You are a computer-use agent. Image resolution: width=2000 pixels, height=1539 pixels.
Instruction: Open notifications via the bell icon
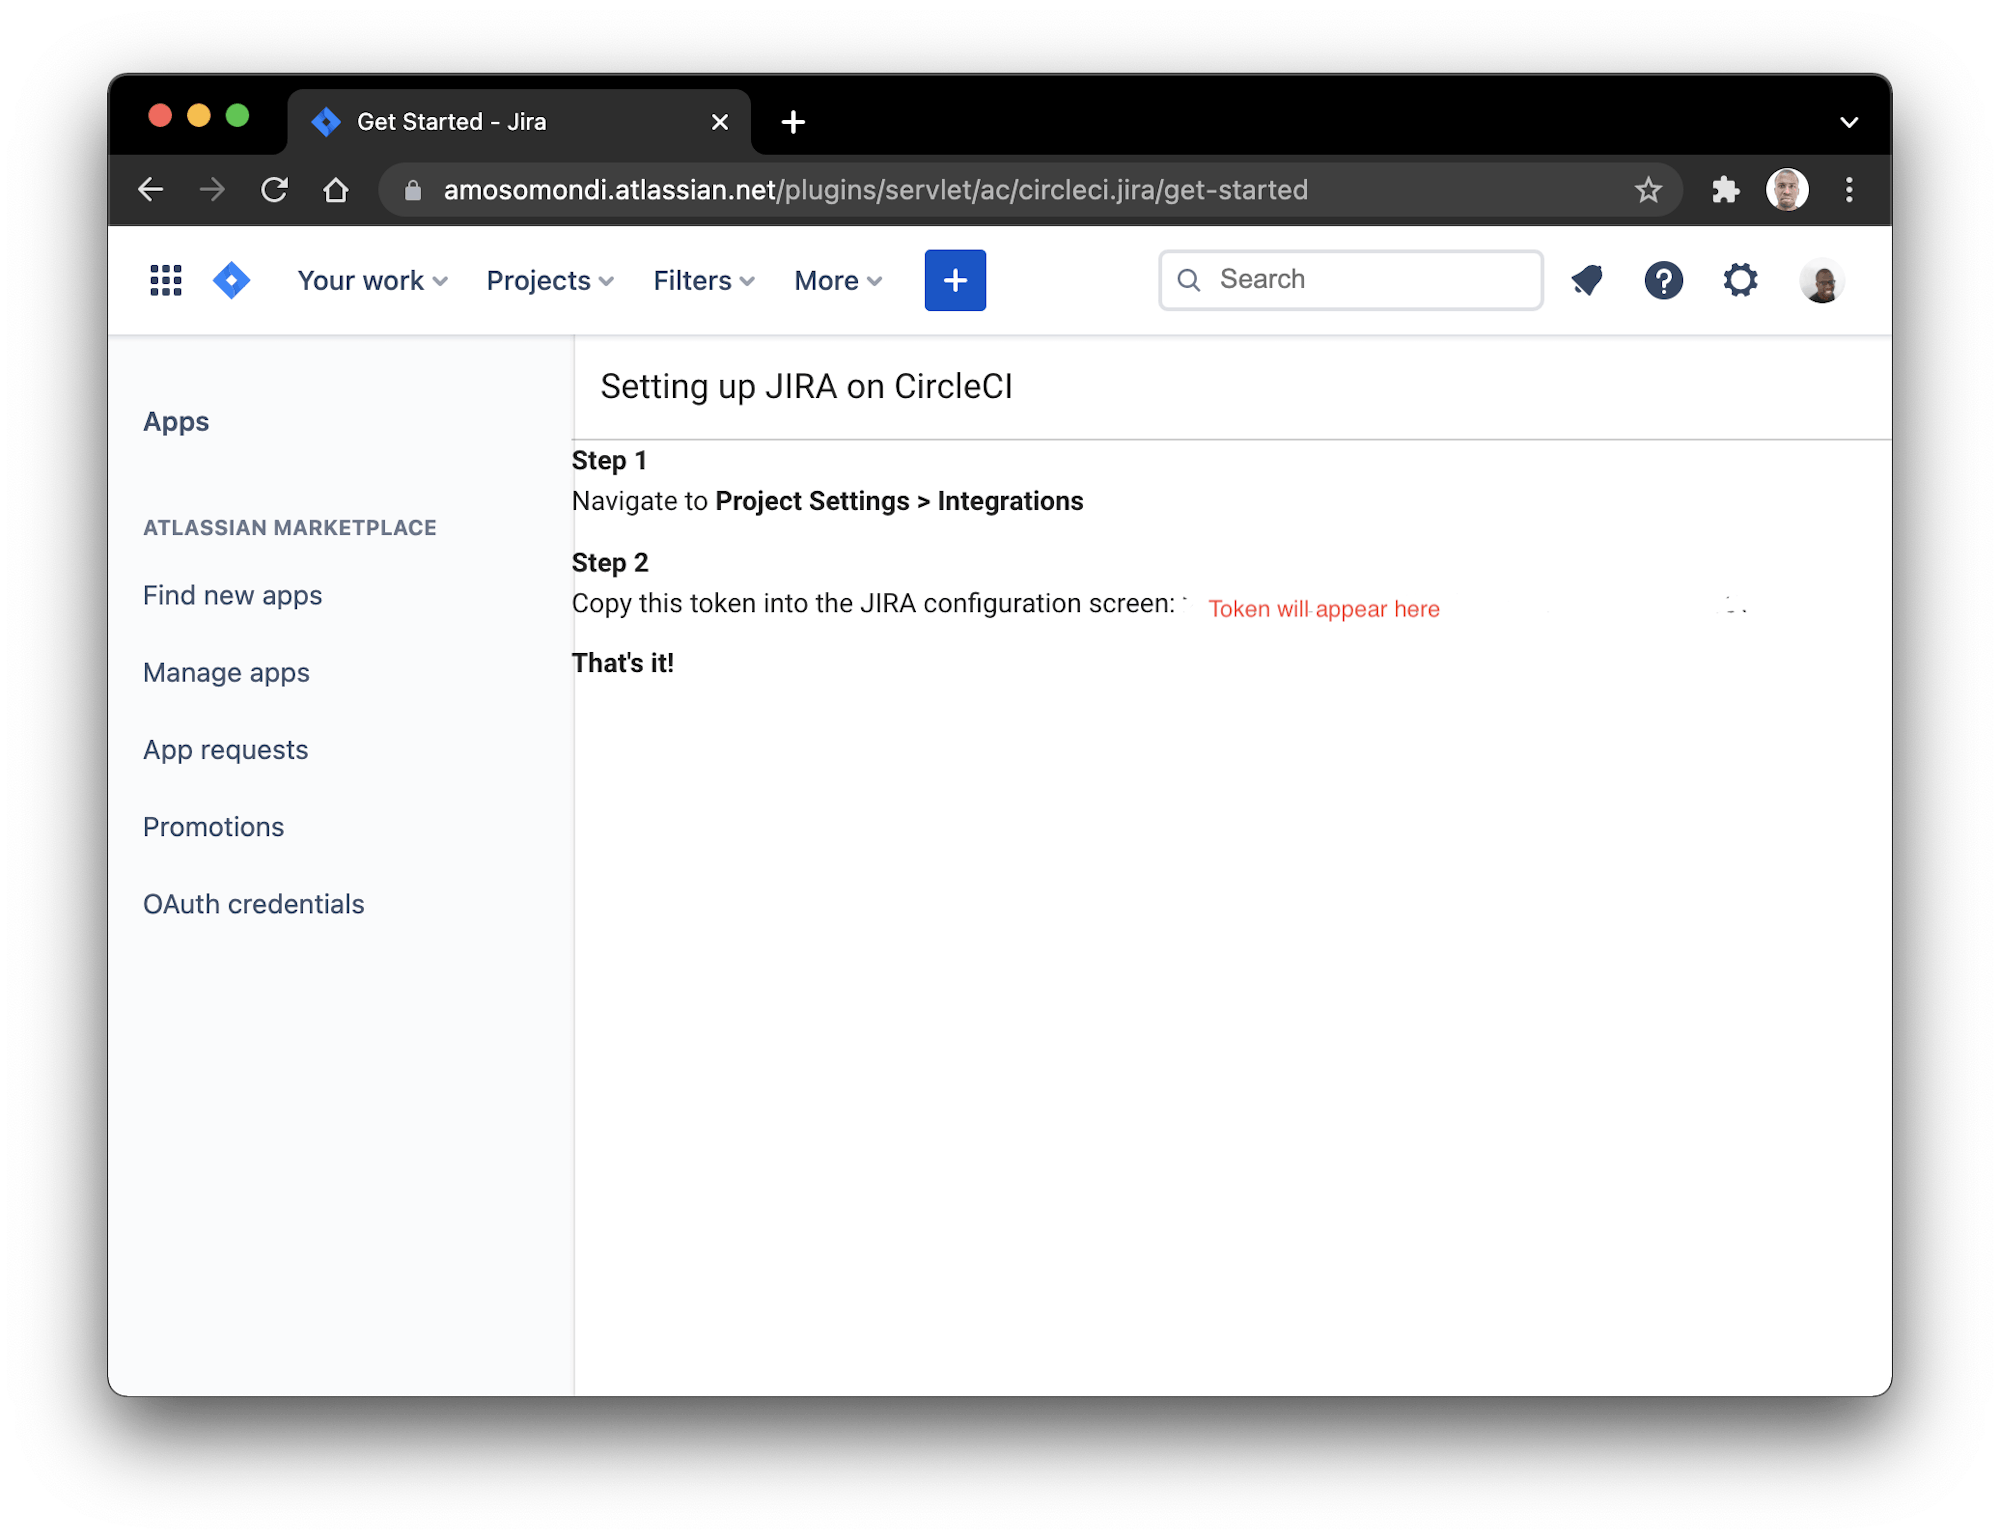1587,280
